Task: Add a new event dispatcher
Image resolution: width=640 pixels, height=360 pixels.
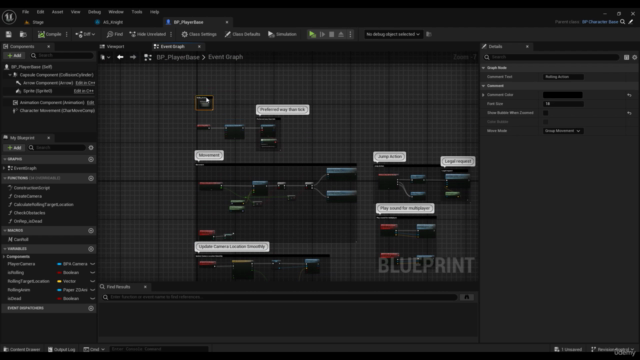Action: point(91,308)
